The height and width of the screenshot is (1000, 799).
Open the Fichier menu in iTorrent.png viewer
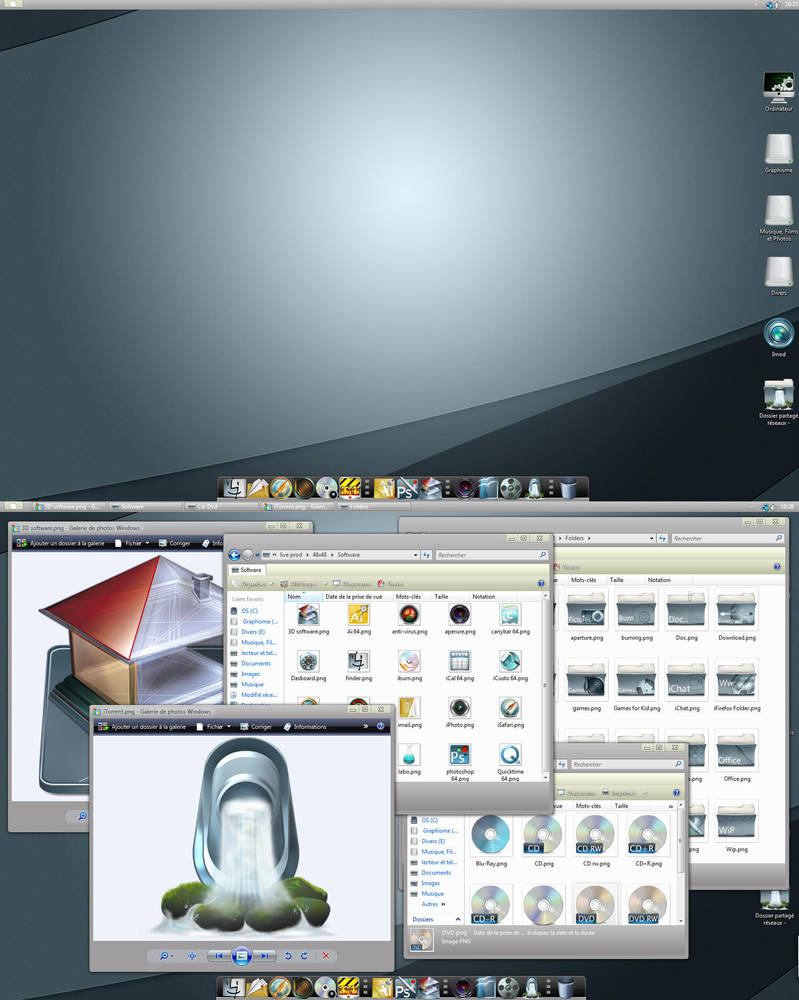pyautogui.click(x=214, y=726)
